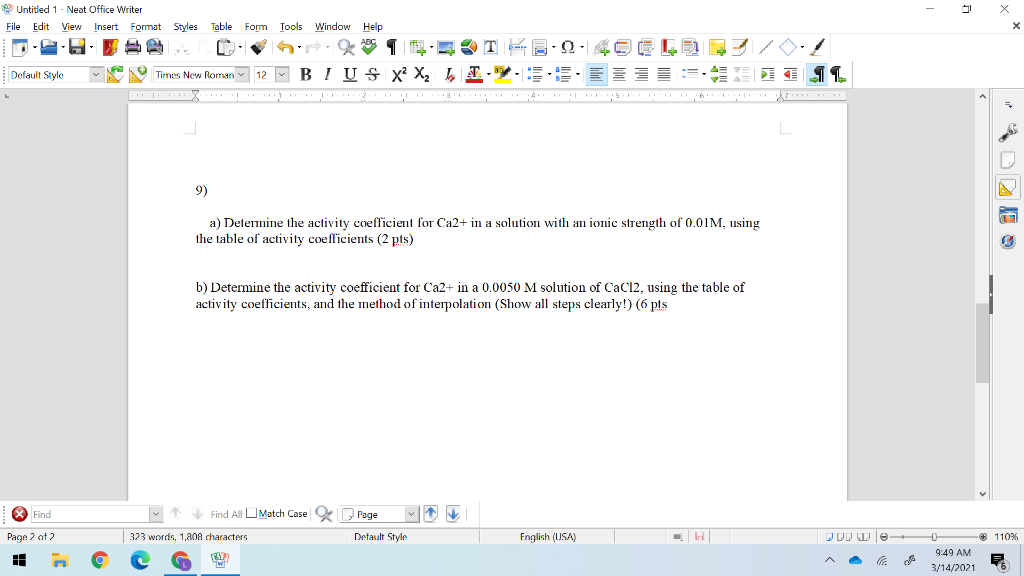
Task: Insert special character omega symbol
Action: click(568, 47)
